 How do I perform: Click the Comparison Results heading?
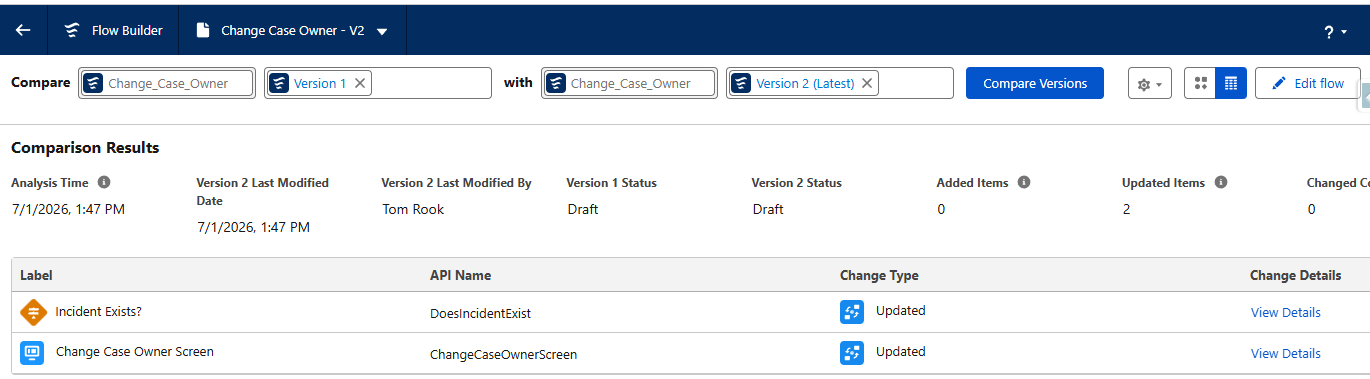tap(85, 148)
